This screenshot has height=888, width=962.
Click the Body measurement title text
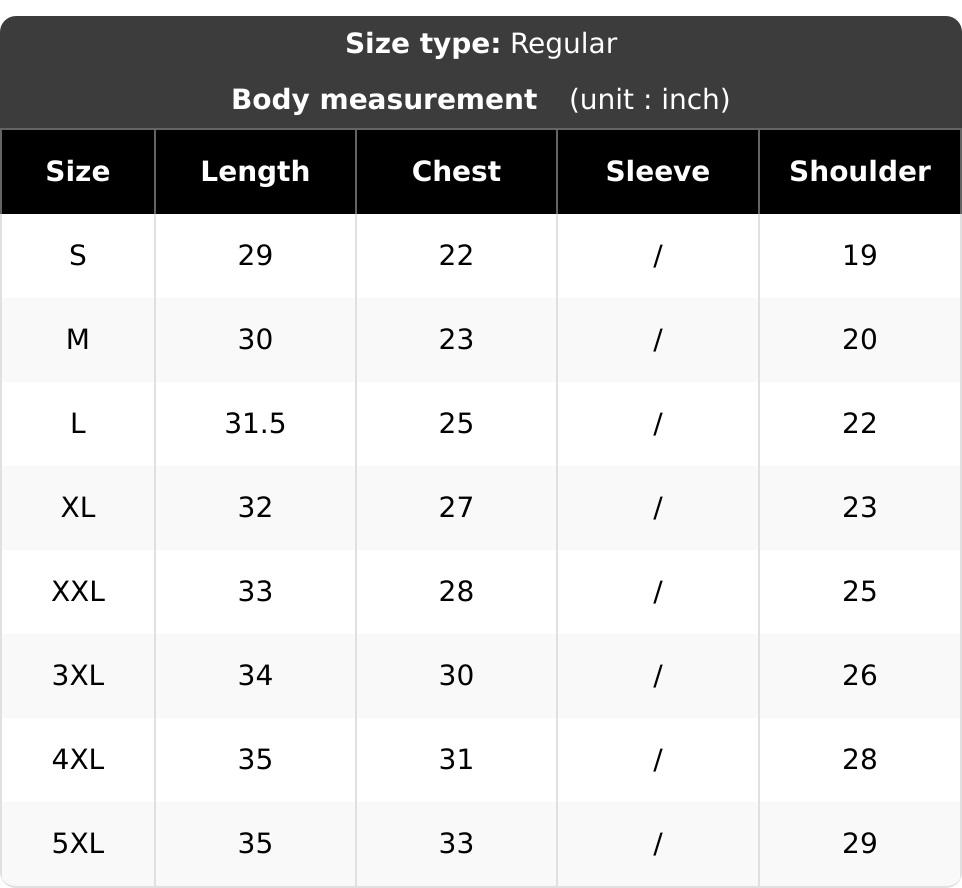pos(385,99)
